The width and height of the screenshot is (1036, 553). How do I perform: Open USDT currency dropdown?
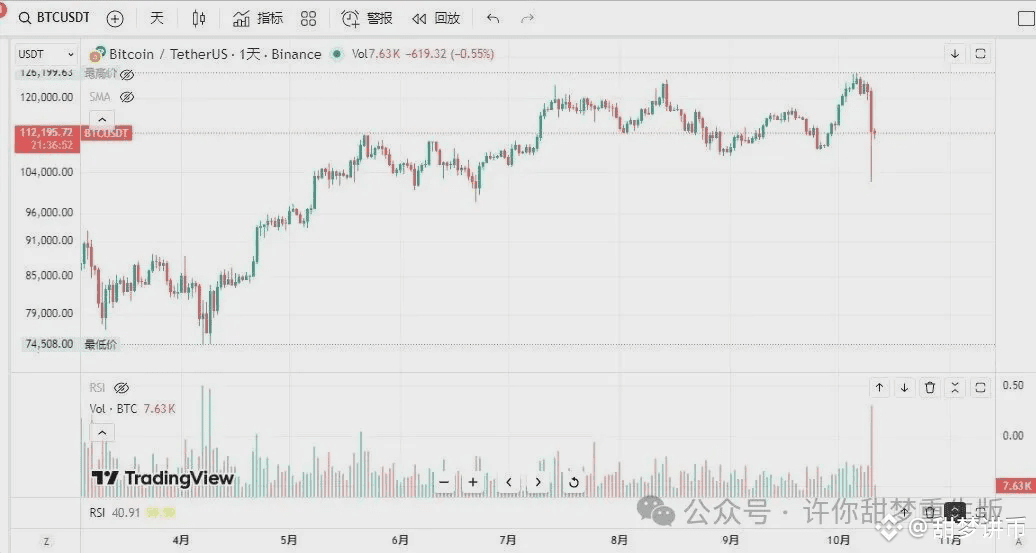pyautogui.click(x=46, y=54)
